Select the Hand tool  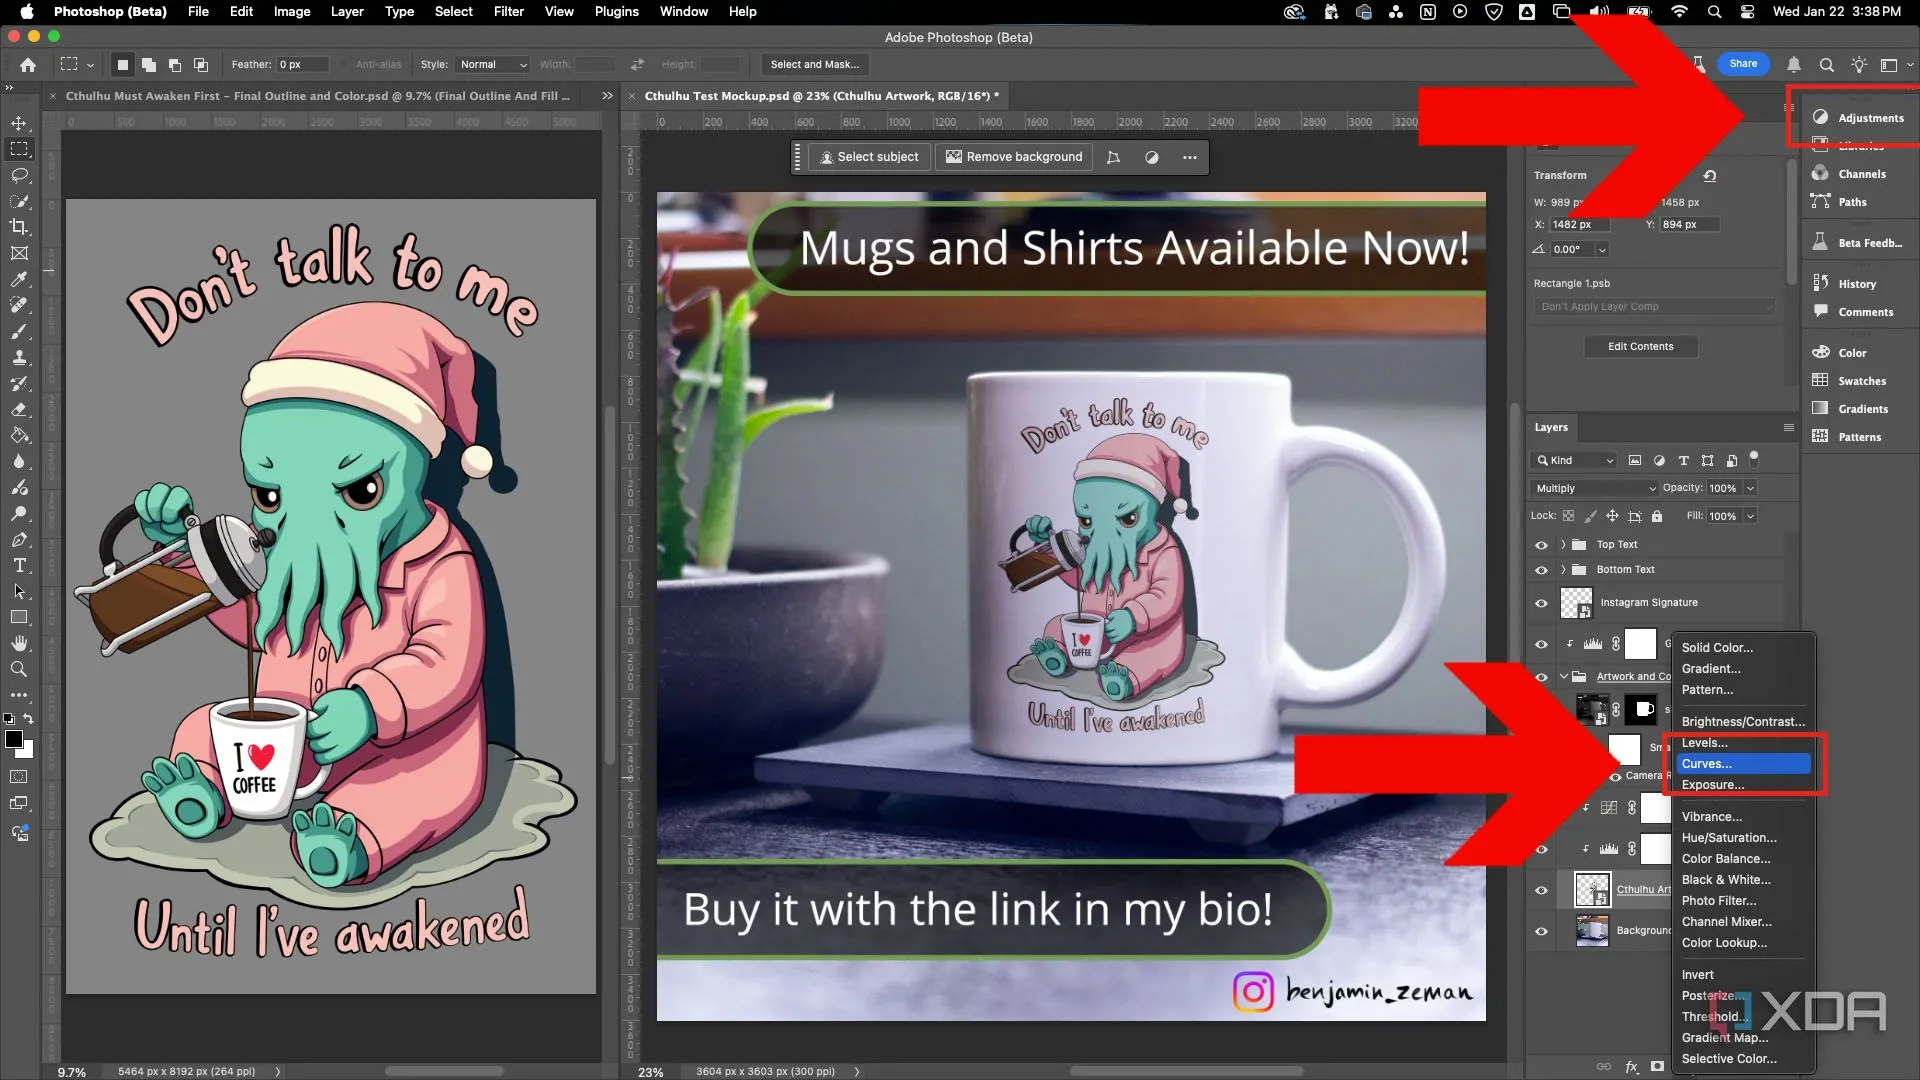(x=19, y=643)
